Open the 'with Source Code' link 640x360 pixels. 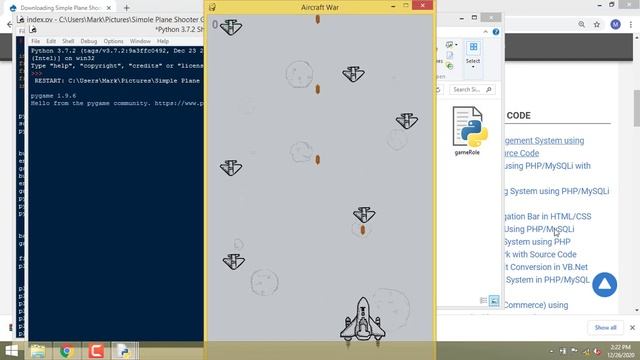544,254
